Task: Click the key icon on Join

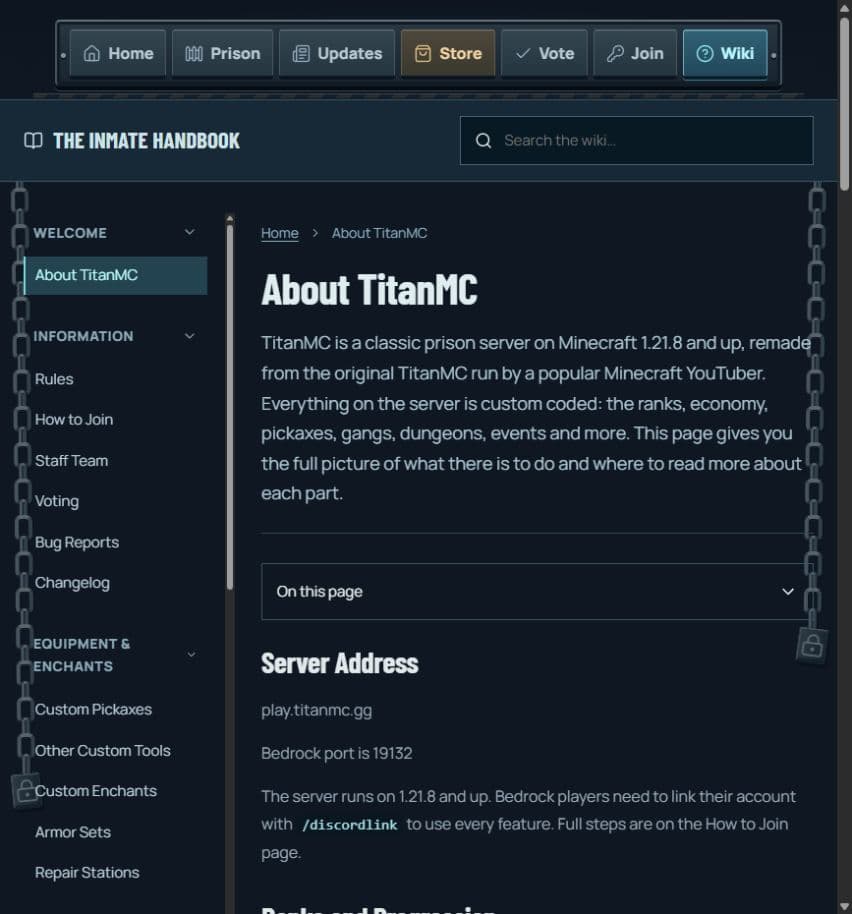Action: point(615,54)
